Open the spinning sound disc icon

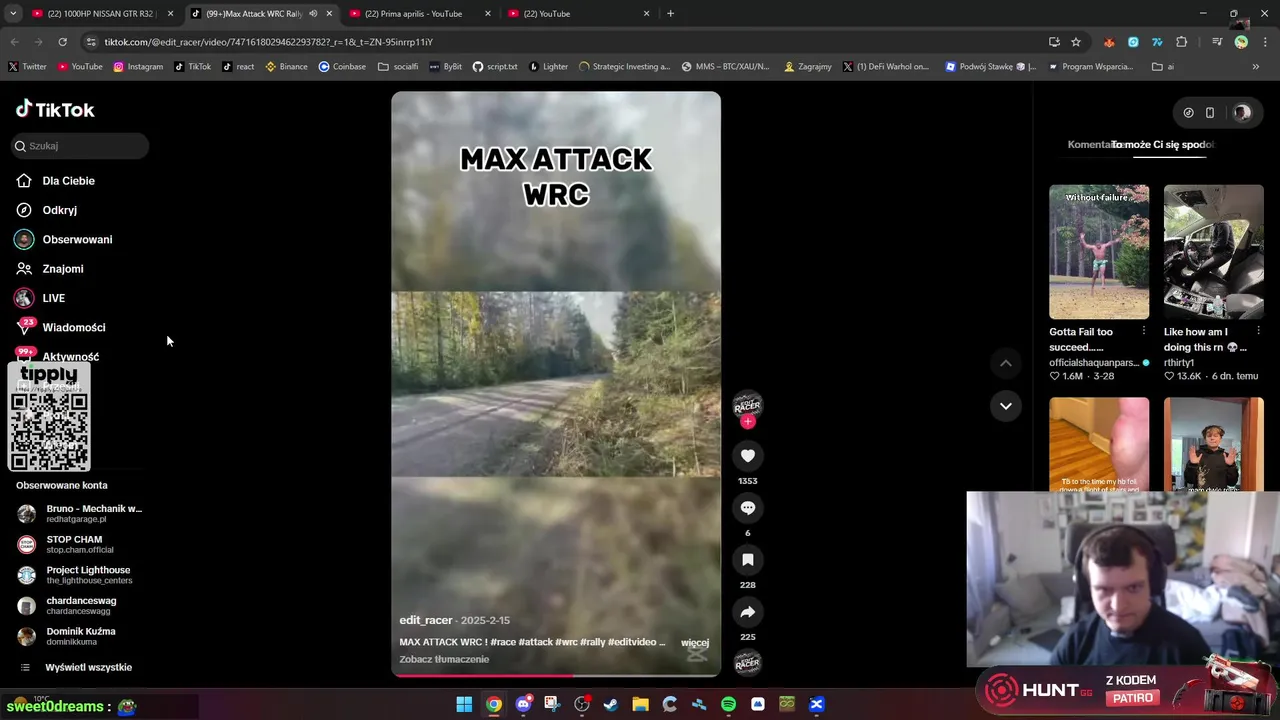747,662
